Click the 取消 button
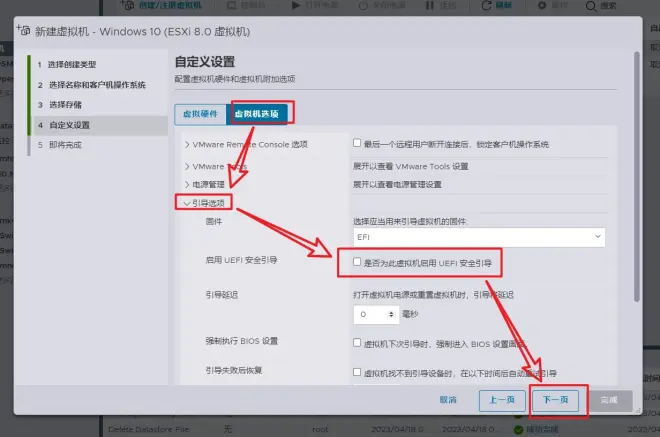 [x=448, y=400]
